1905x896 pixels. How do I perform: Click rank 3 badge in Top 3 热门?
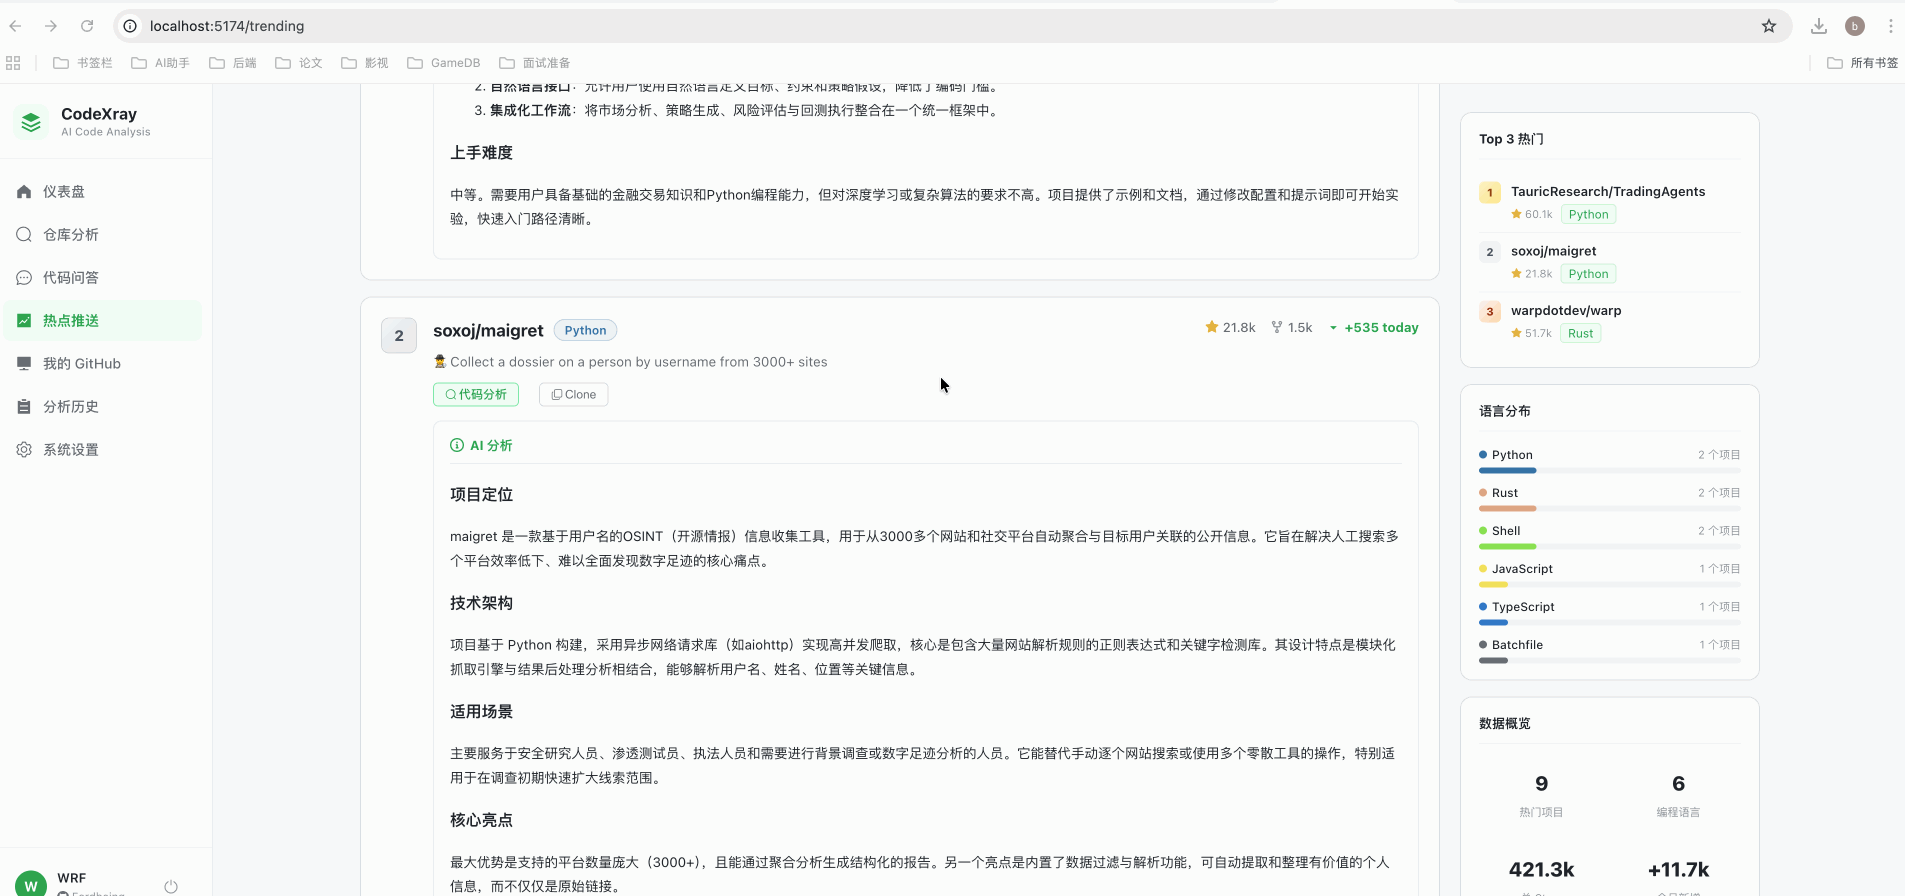[1490, 311]
